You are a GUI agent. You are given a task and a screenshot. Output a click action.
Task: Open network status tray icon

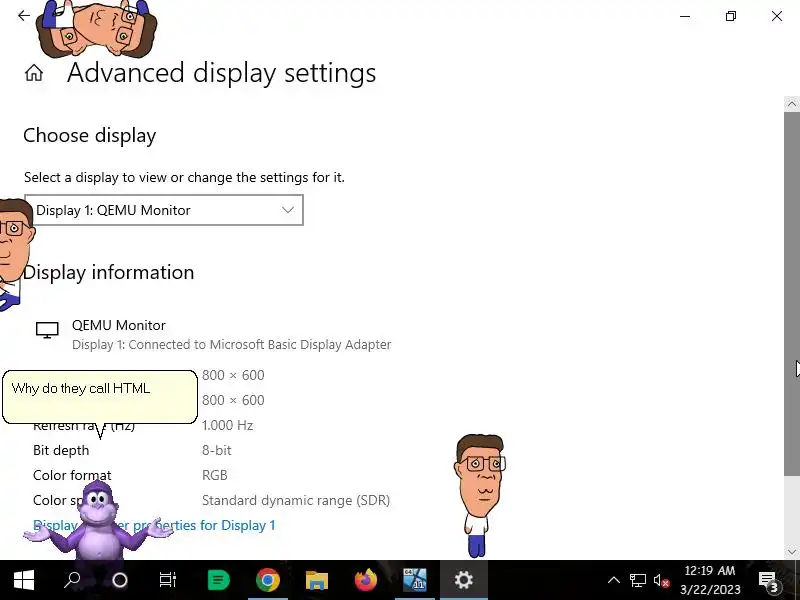pos(637,580)
